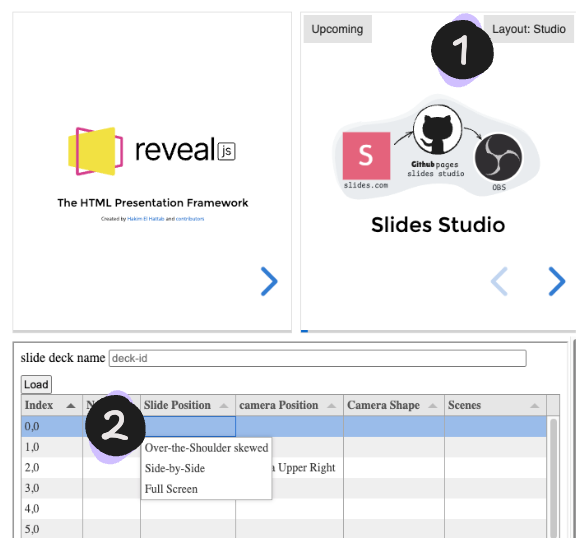Choose Over-the-Shoulder skewed option
585x548 pixels.
(x=206, y=448)
